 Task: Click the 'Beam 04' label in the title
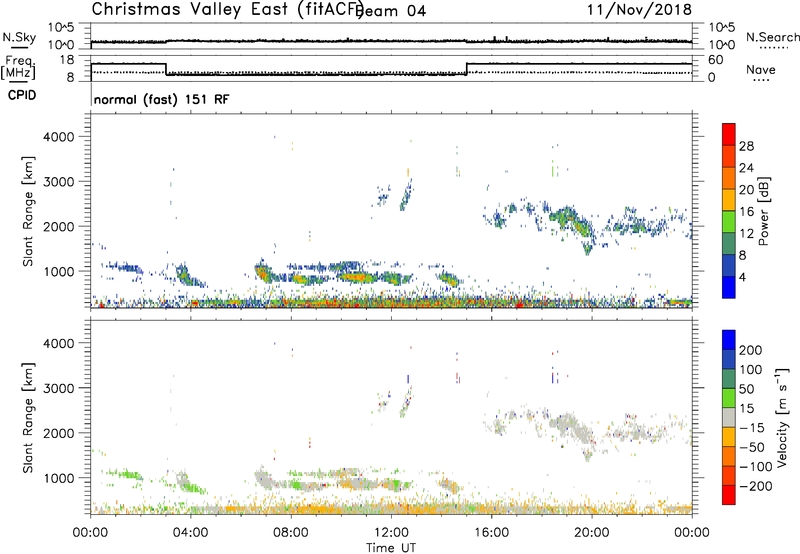pos(393,11)
